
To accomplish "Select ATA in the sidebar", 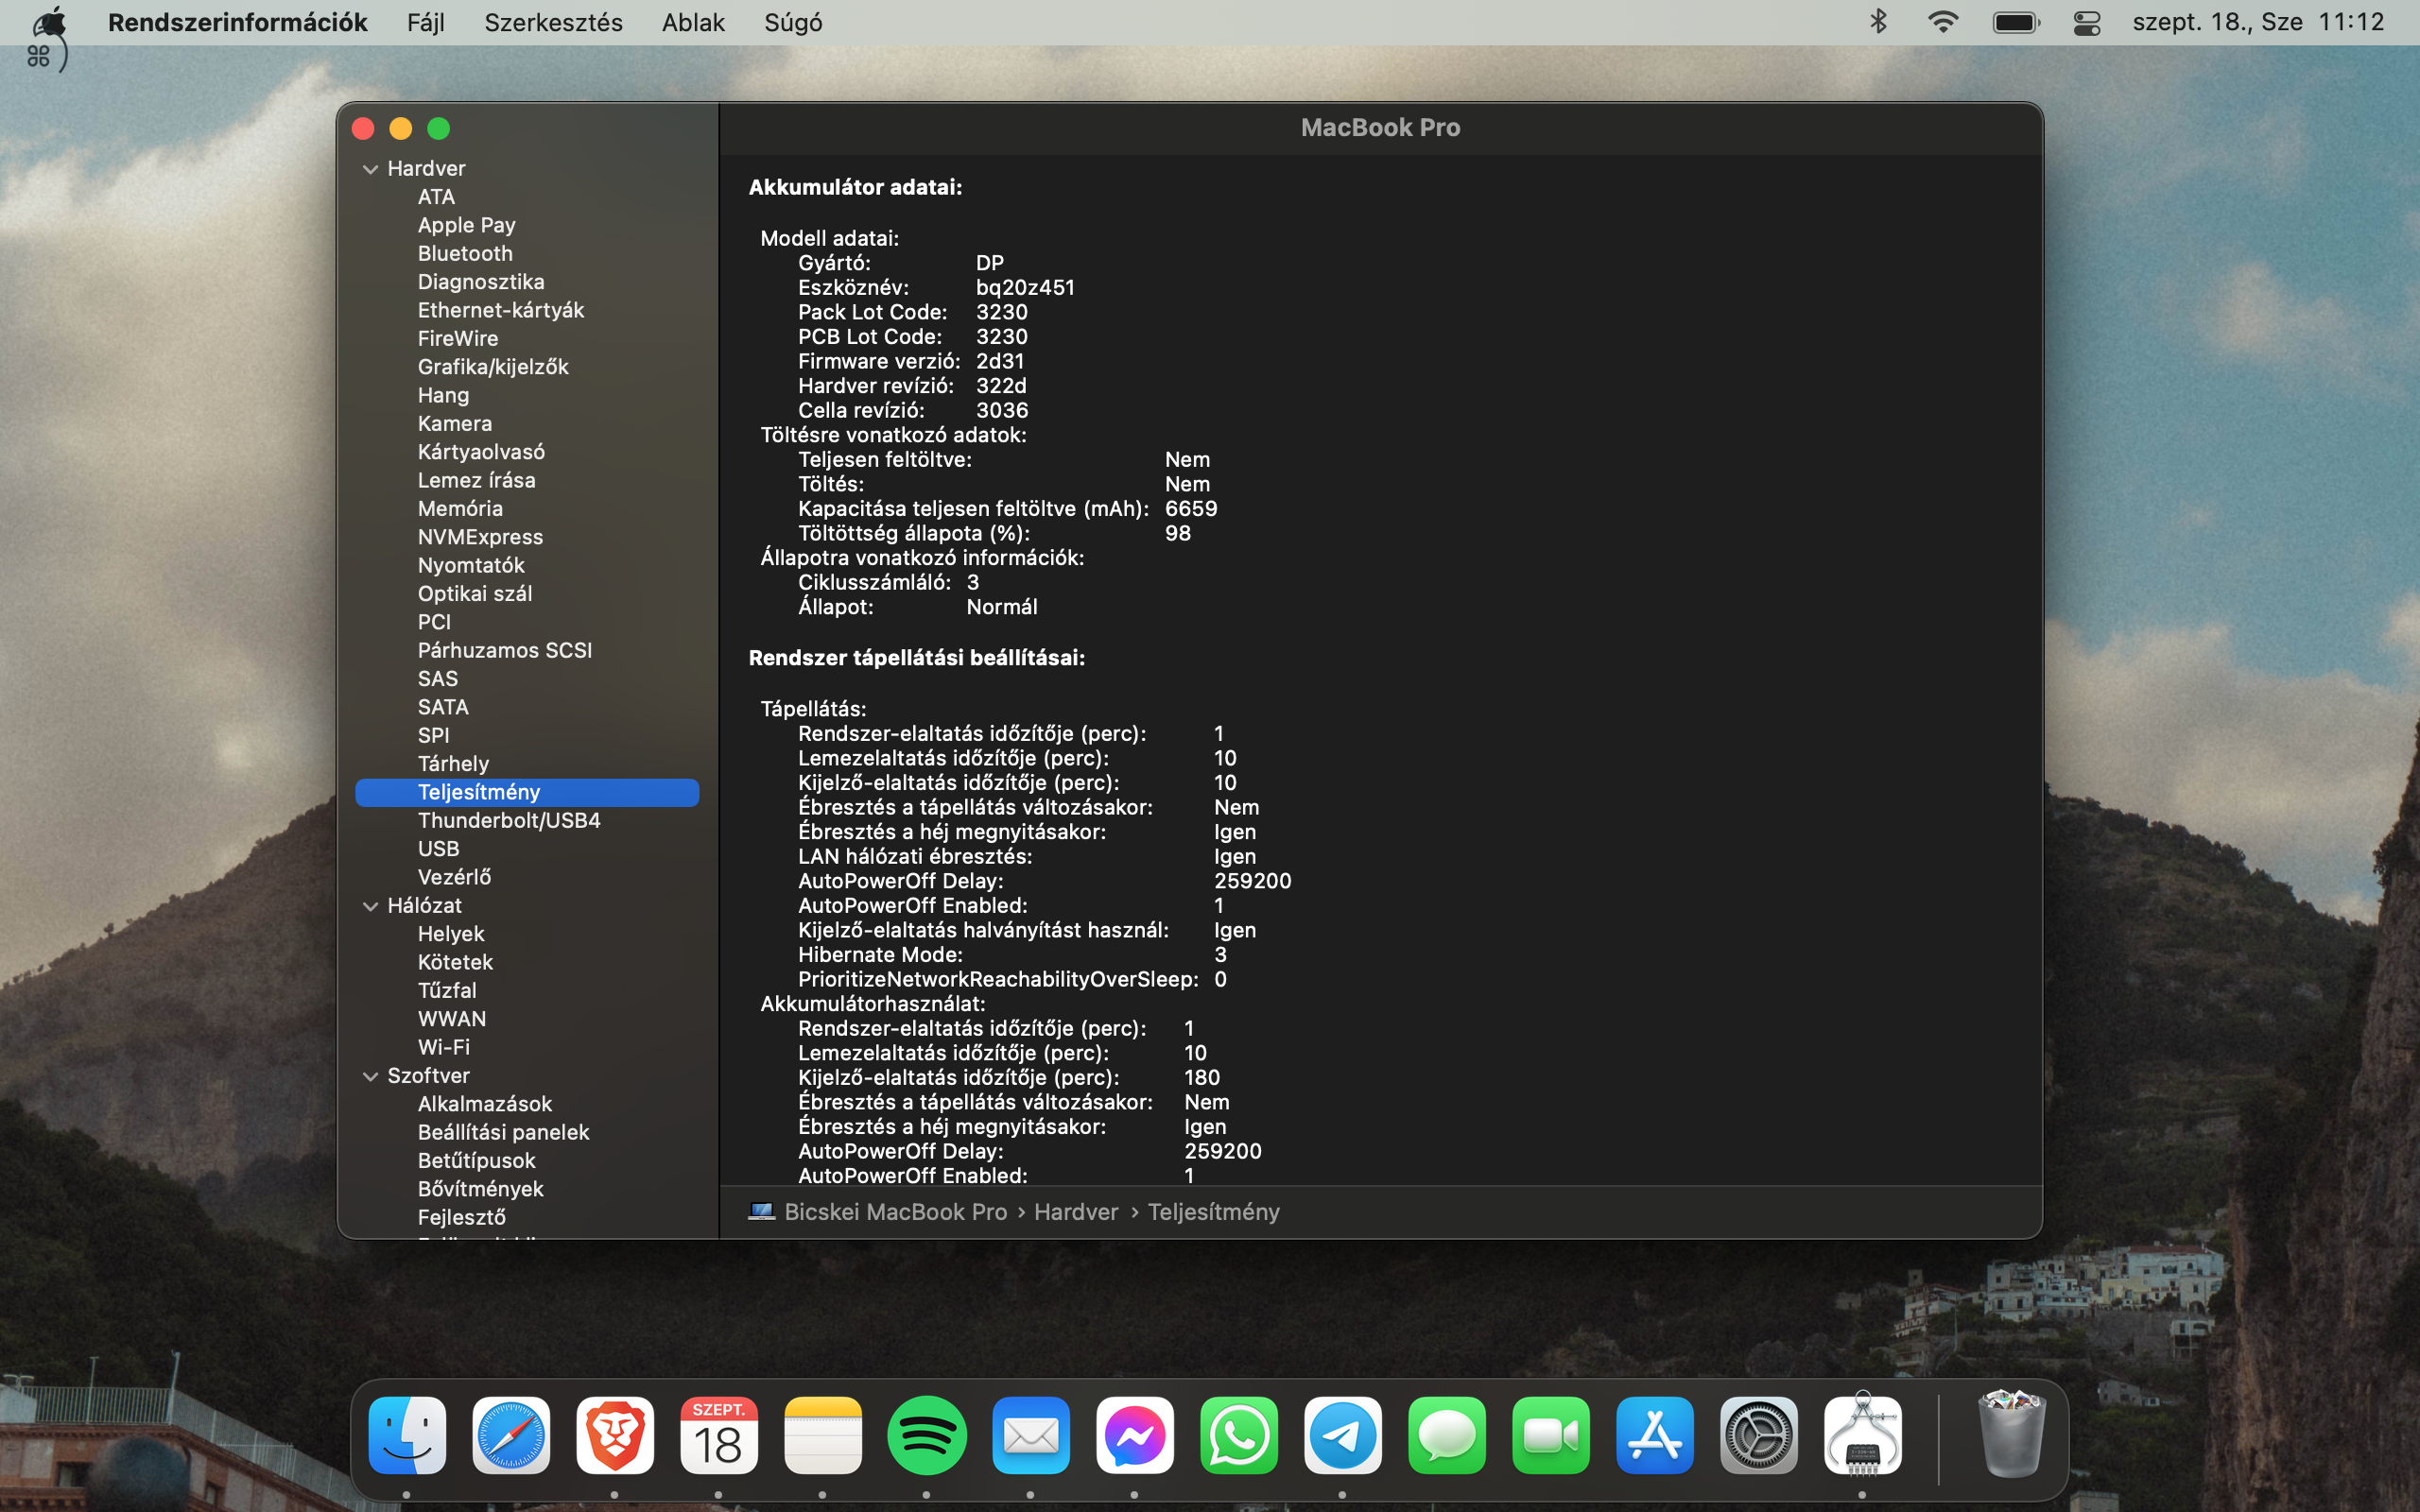I will click(436, 197).
